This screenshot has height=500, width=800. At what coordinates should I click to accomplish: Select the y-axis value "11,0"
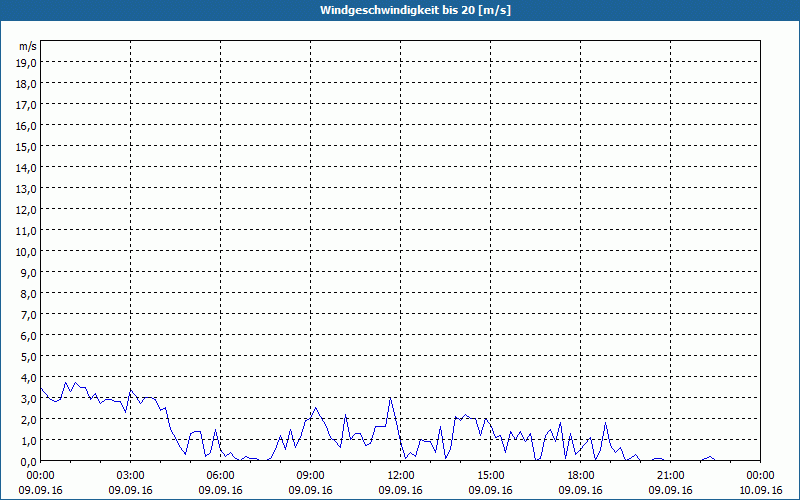(27, 231)
